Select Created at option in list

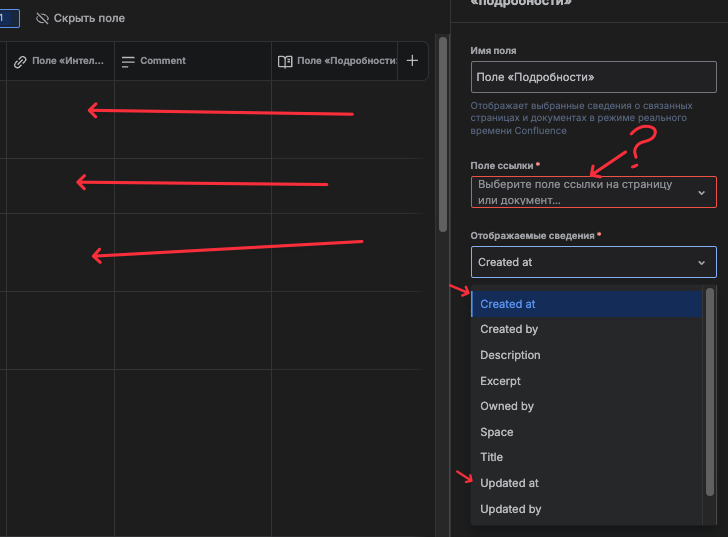(587, 304)
